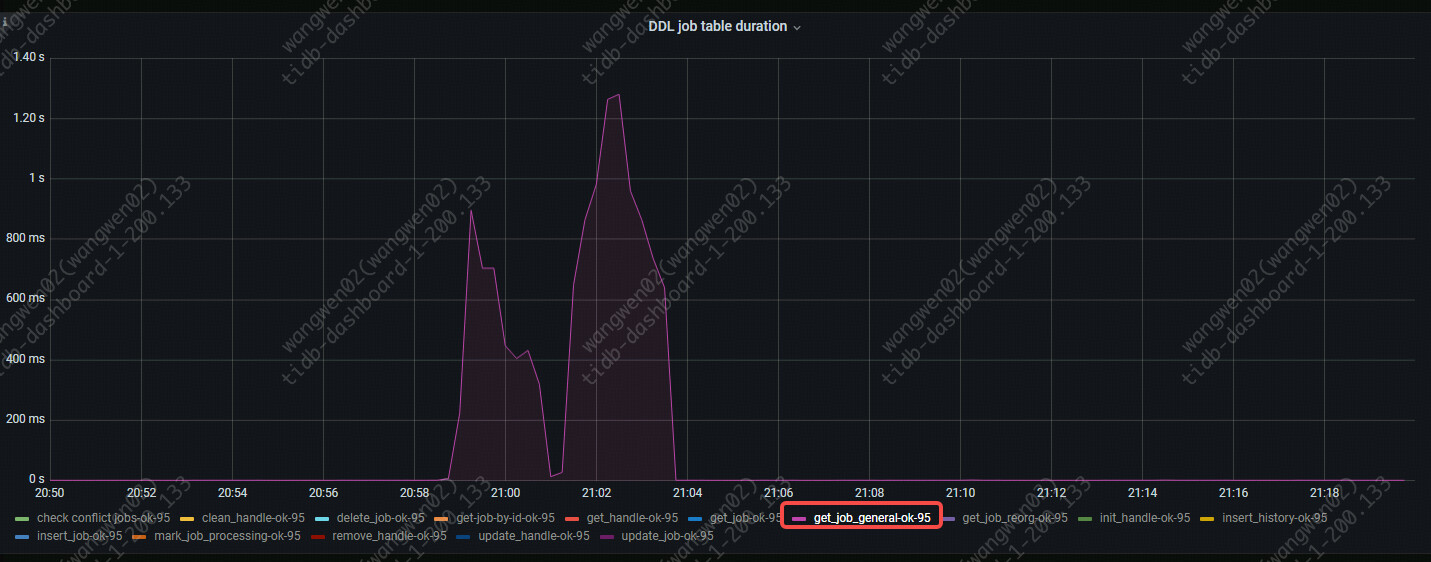The width and height of the screenshot is (1431, 562).
Task: Click the 21:04 time axis label
Action: 687,494
